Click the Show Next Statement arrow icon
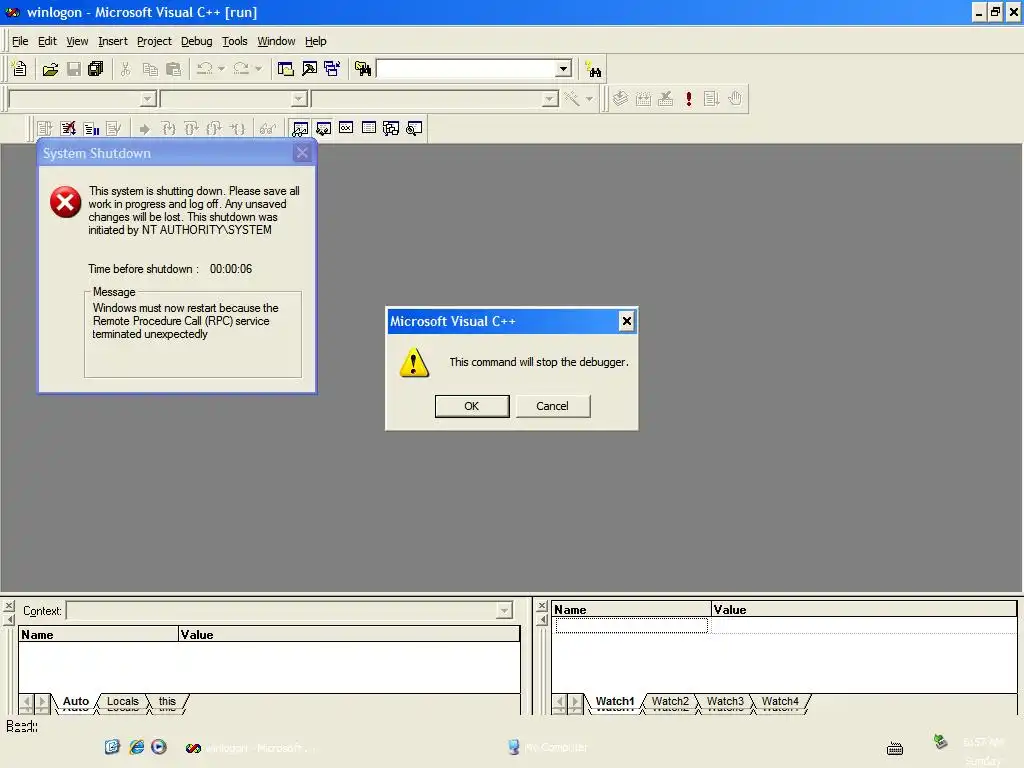 [x=144, y=129]
